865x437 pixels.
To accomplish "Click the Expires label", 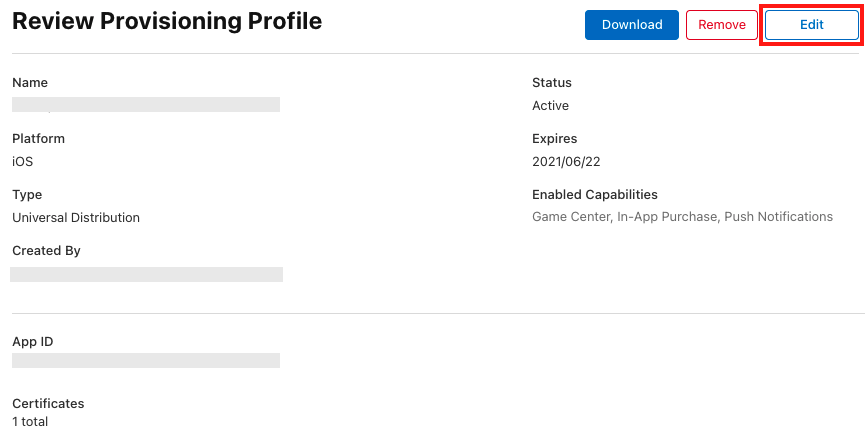I will click(x=554, y=139).
